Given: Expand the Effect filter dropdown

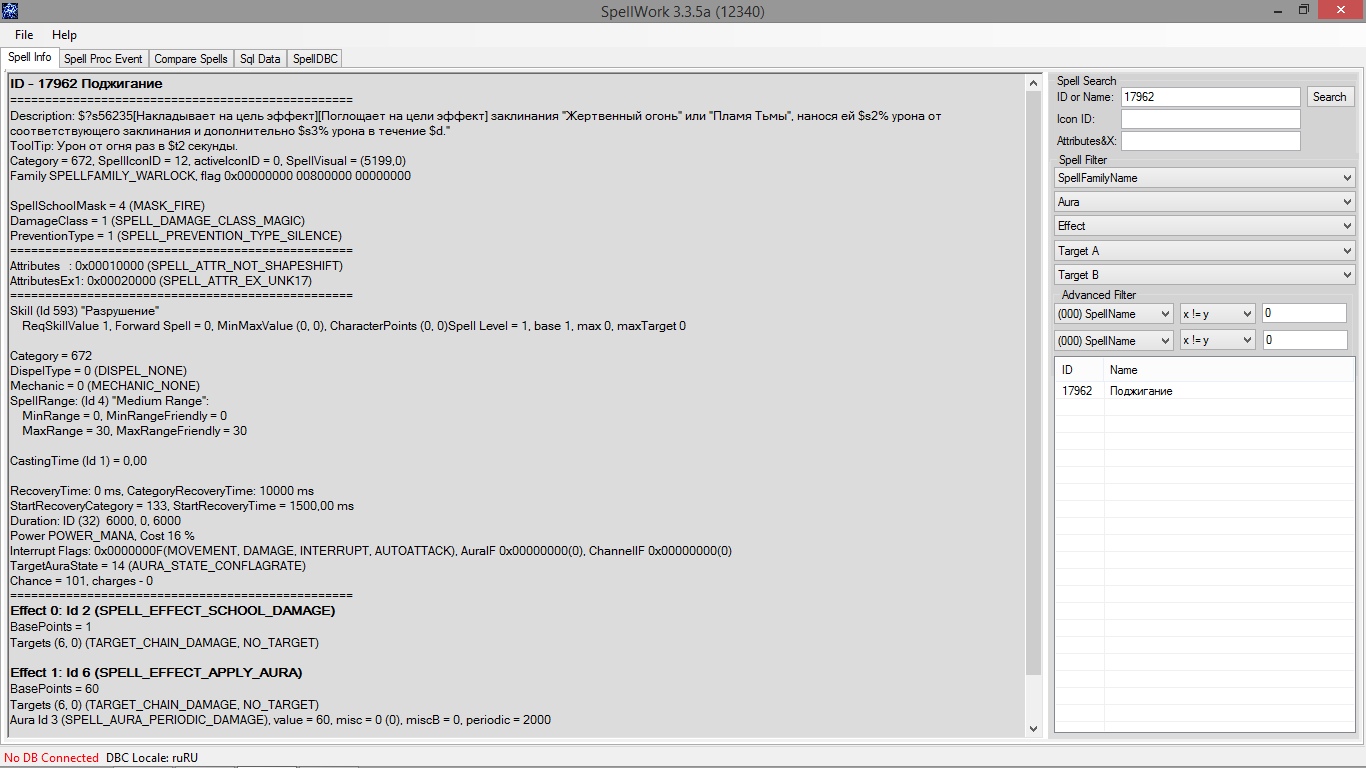Looking at the screenshot, I should click(1205, 226).
